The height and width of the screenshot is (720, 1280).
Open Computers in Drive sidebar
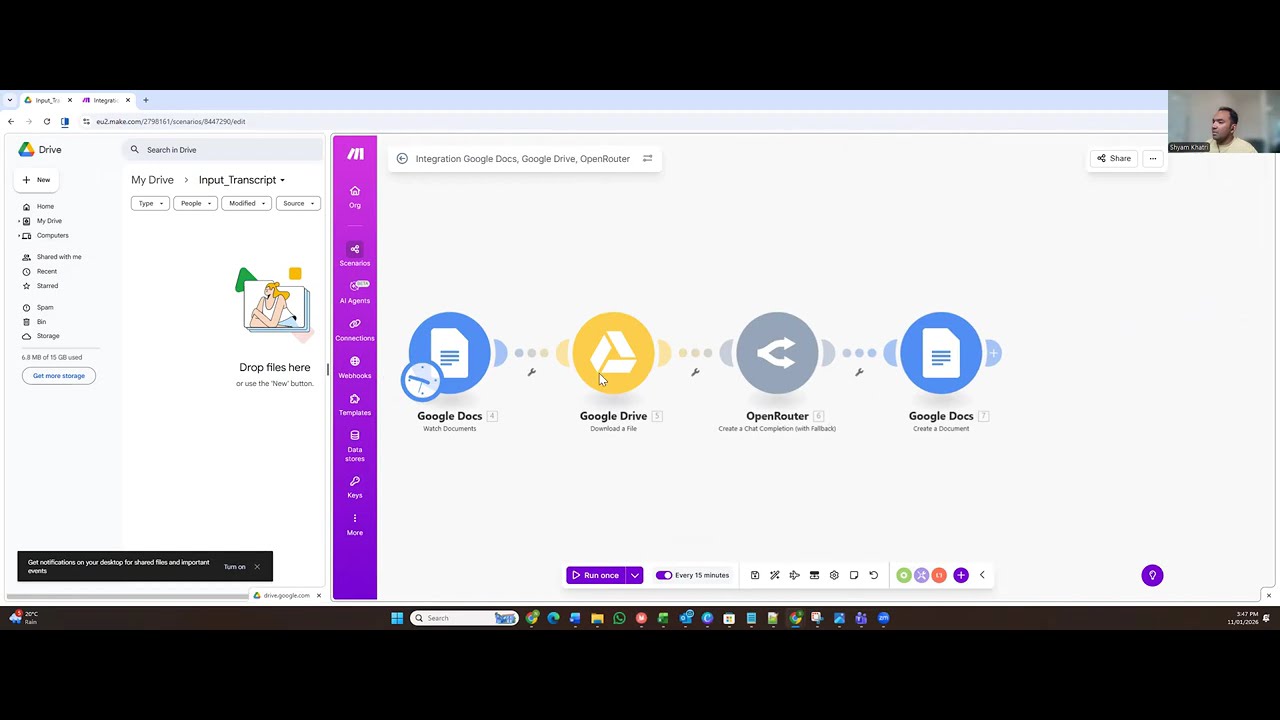pos(52,235)
